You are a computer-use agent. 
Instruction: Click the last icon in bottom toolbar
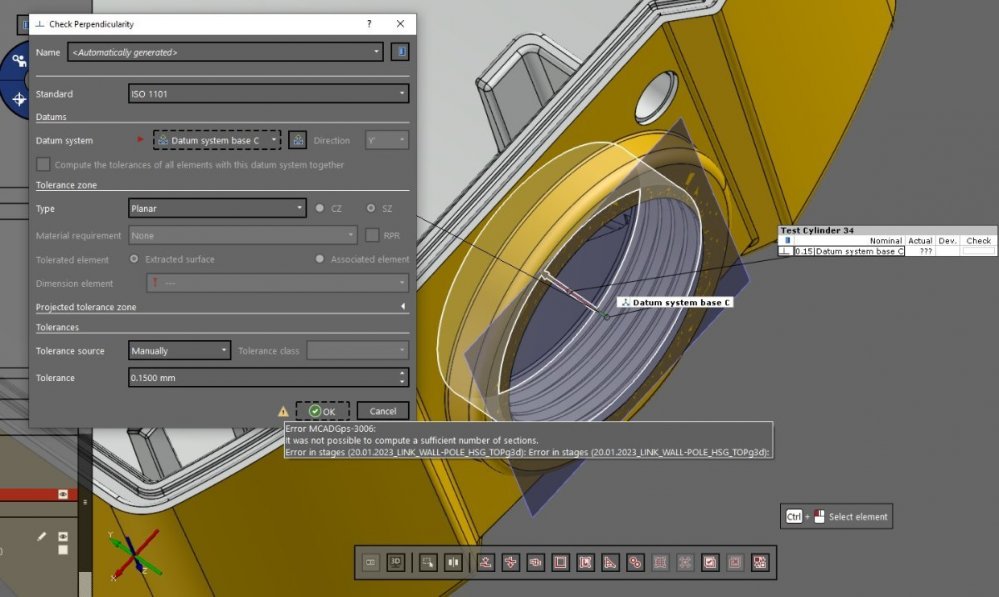click(x=760, y=562)
